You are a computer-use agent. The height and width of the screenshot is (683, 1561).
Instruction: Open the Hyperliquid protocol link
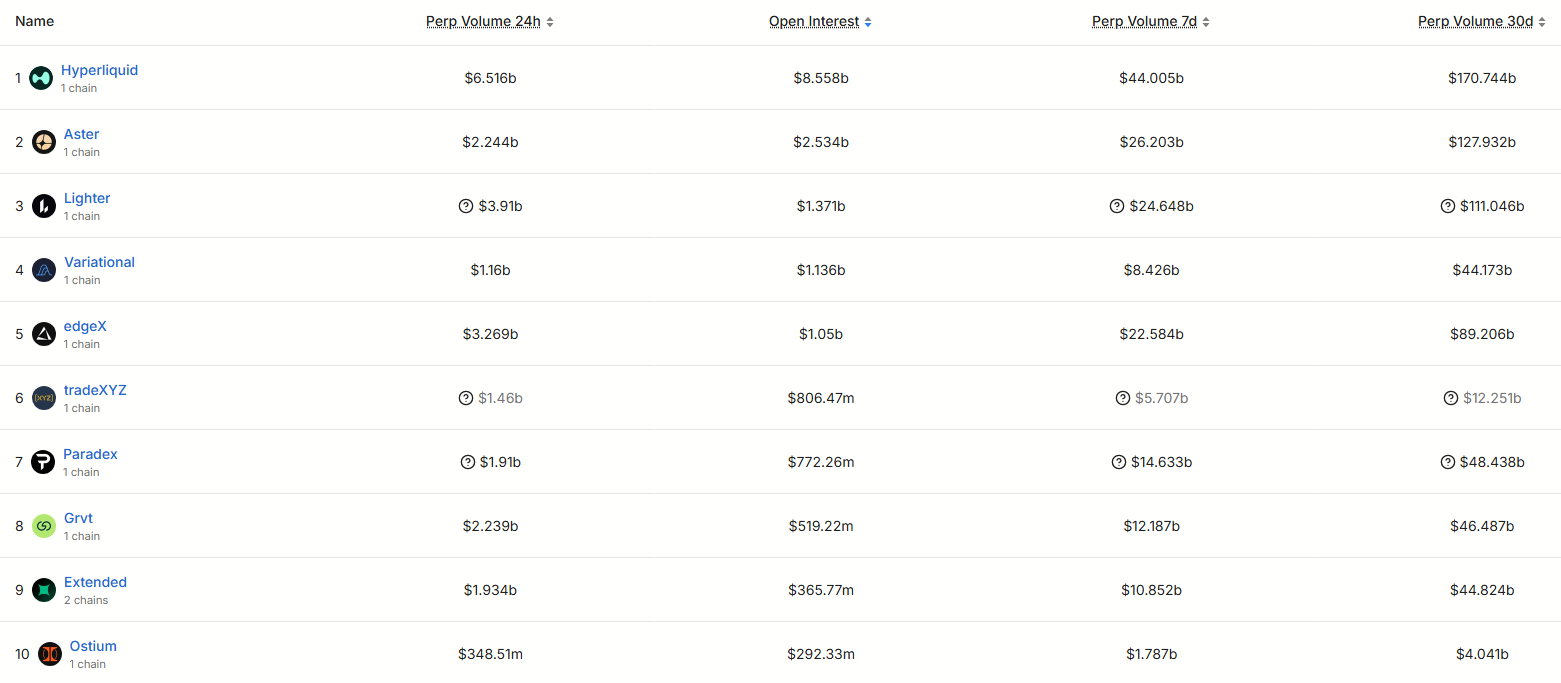coord(99,71)
